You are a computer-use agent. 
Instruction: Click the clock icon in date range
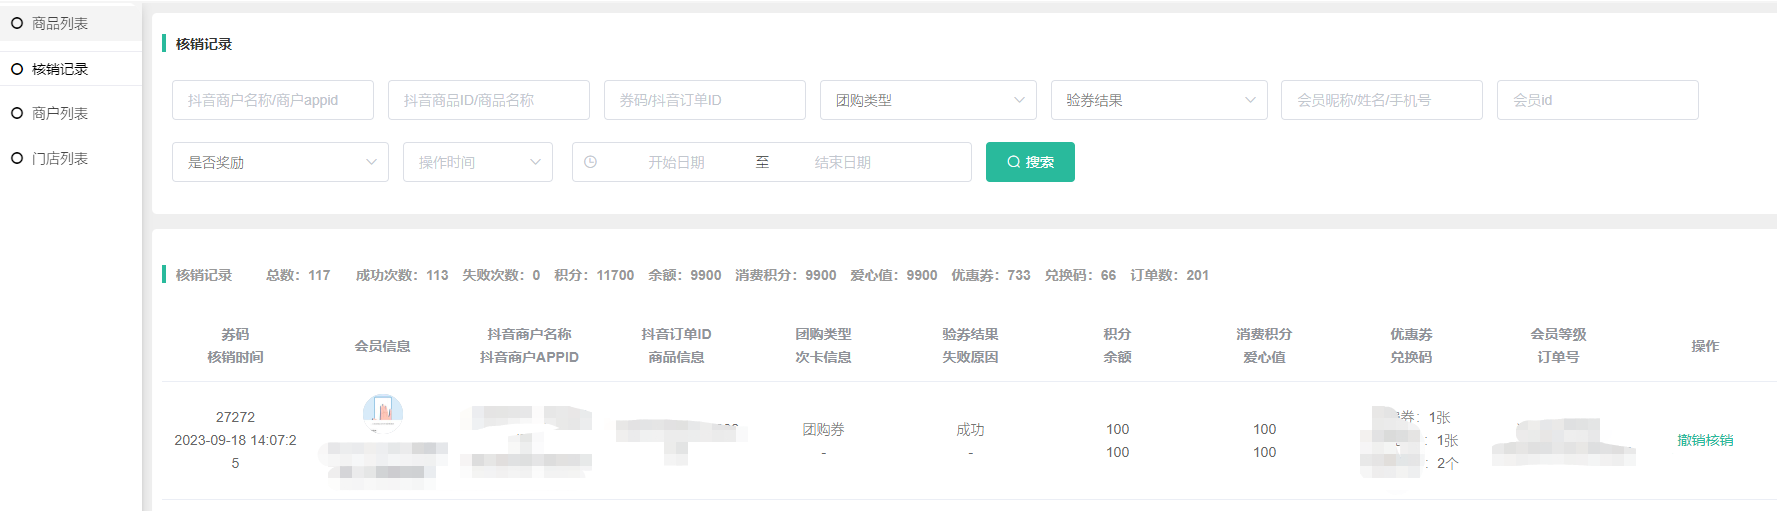coord(590,162)
